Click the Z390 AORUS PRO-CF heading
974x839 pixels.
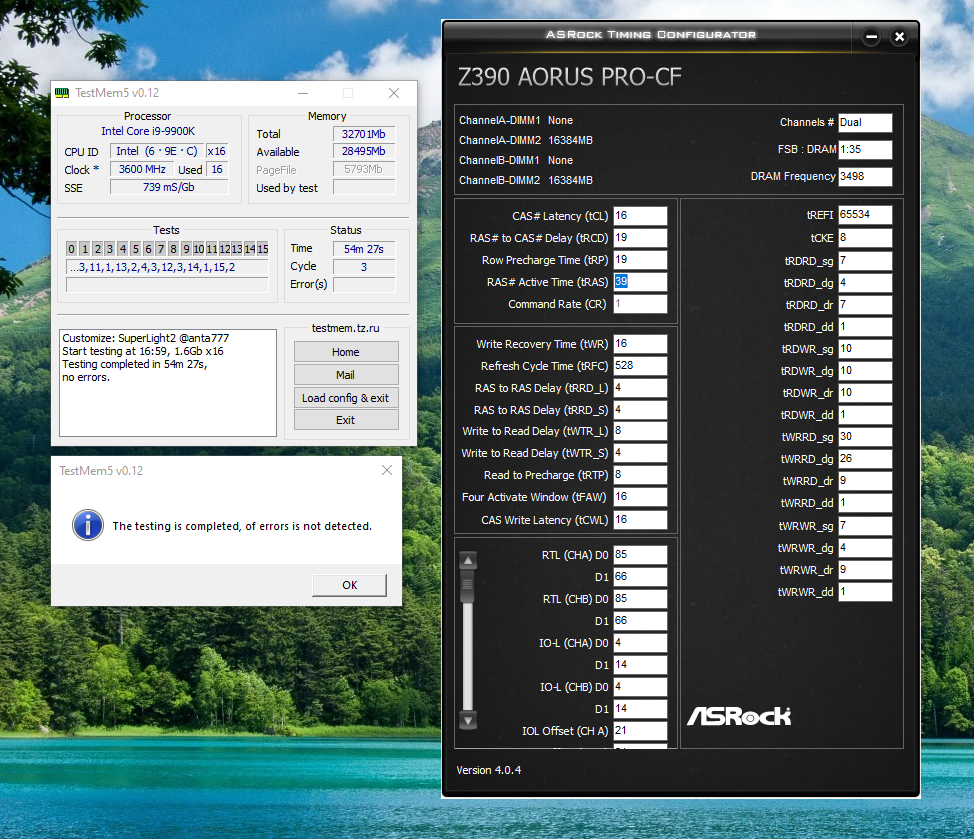[570, 77]
